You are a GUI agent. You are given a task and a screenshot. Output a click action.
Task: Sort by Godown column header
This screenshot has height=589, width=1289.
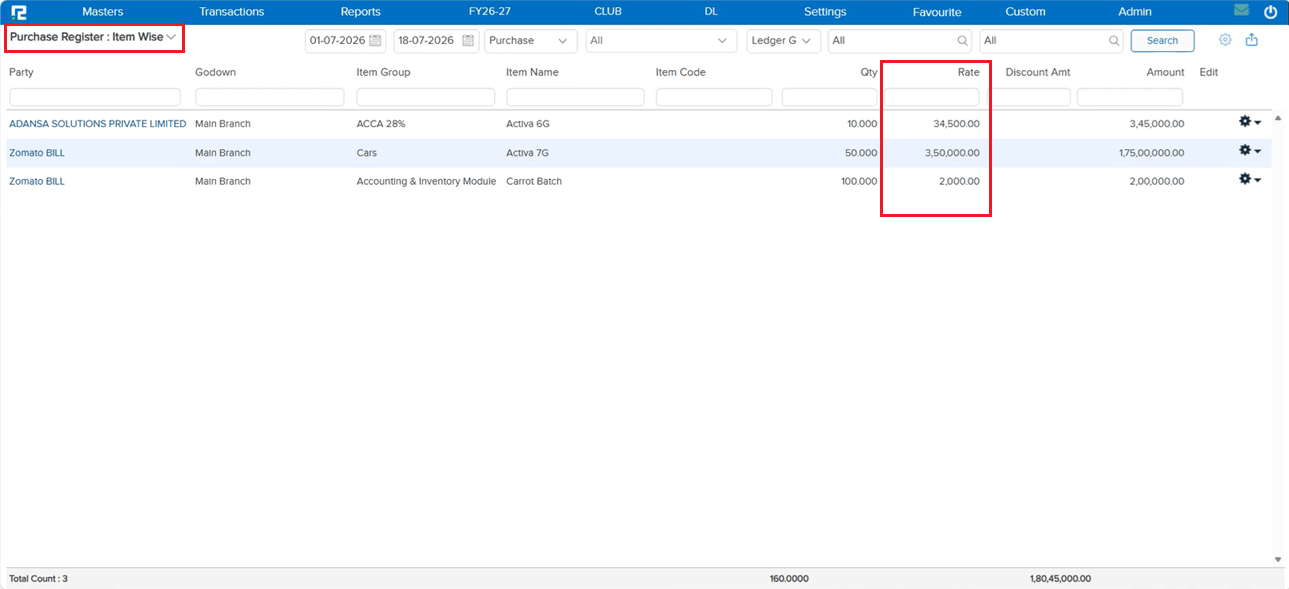pos(215,72)
